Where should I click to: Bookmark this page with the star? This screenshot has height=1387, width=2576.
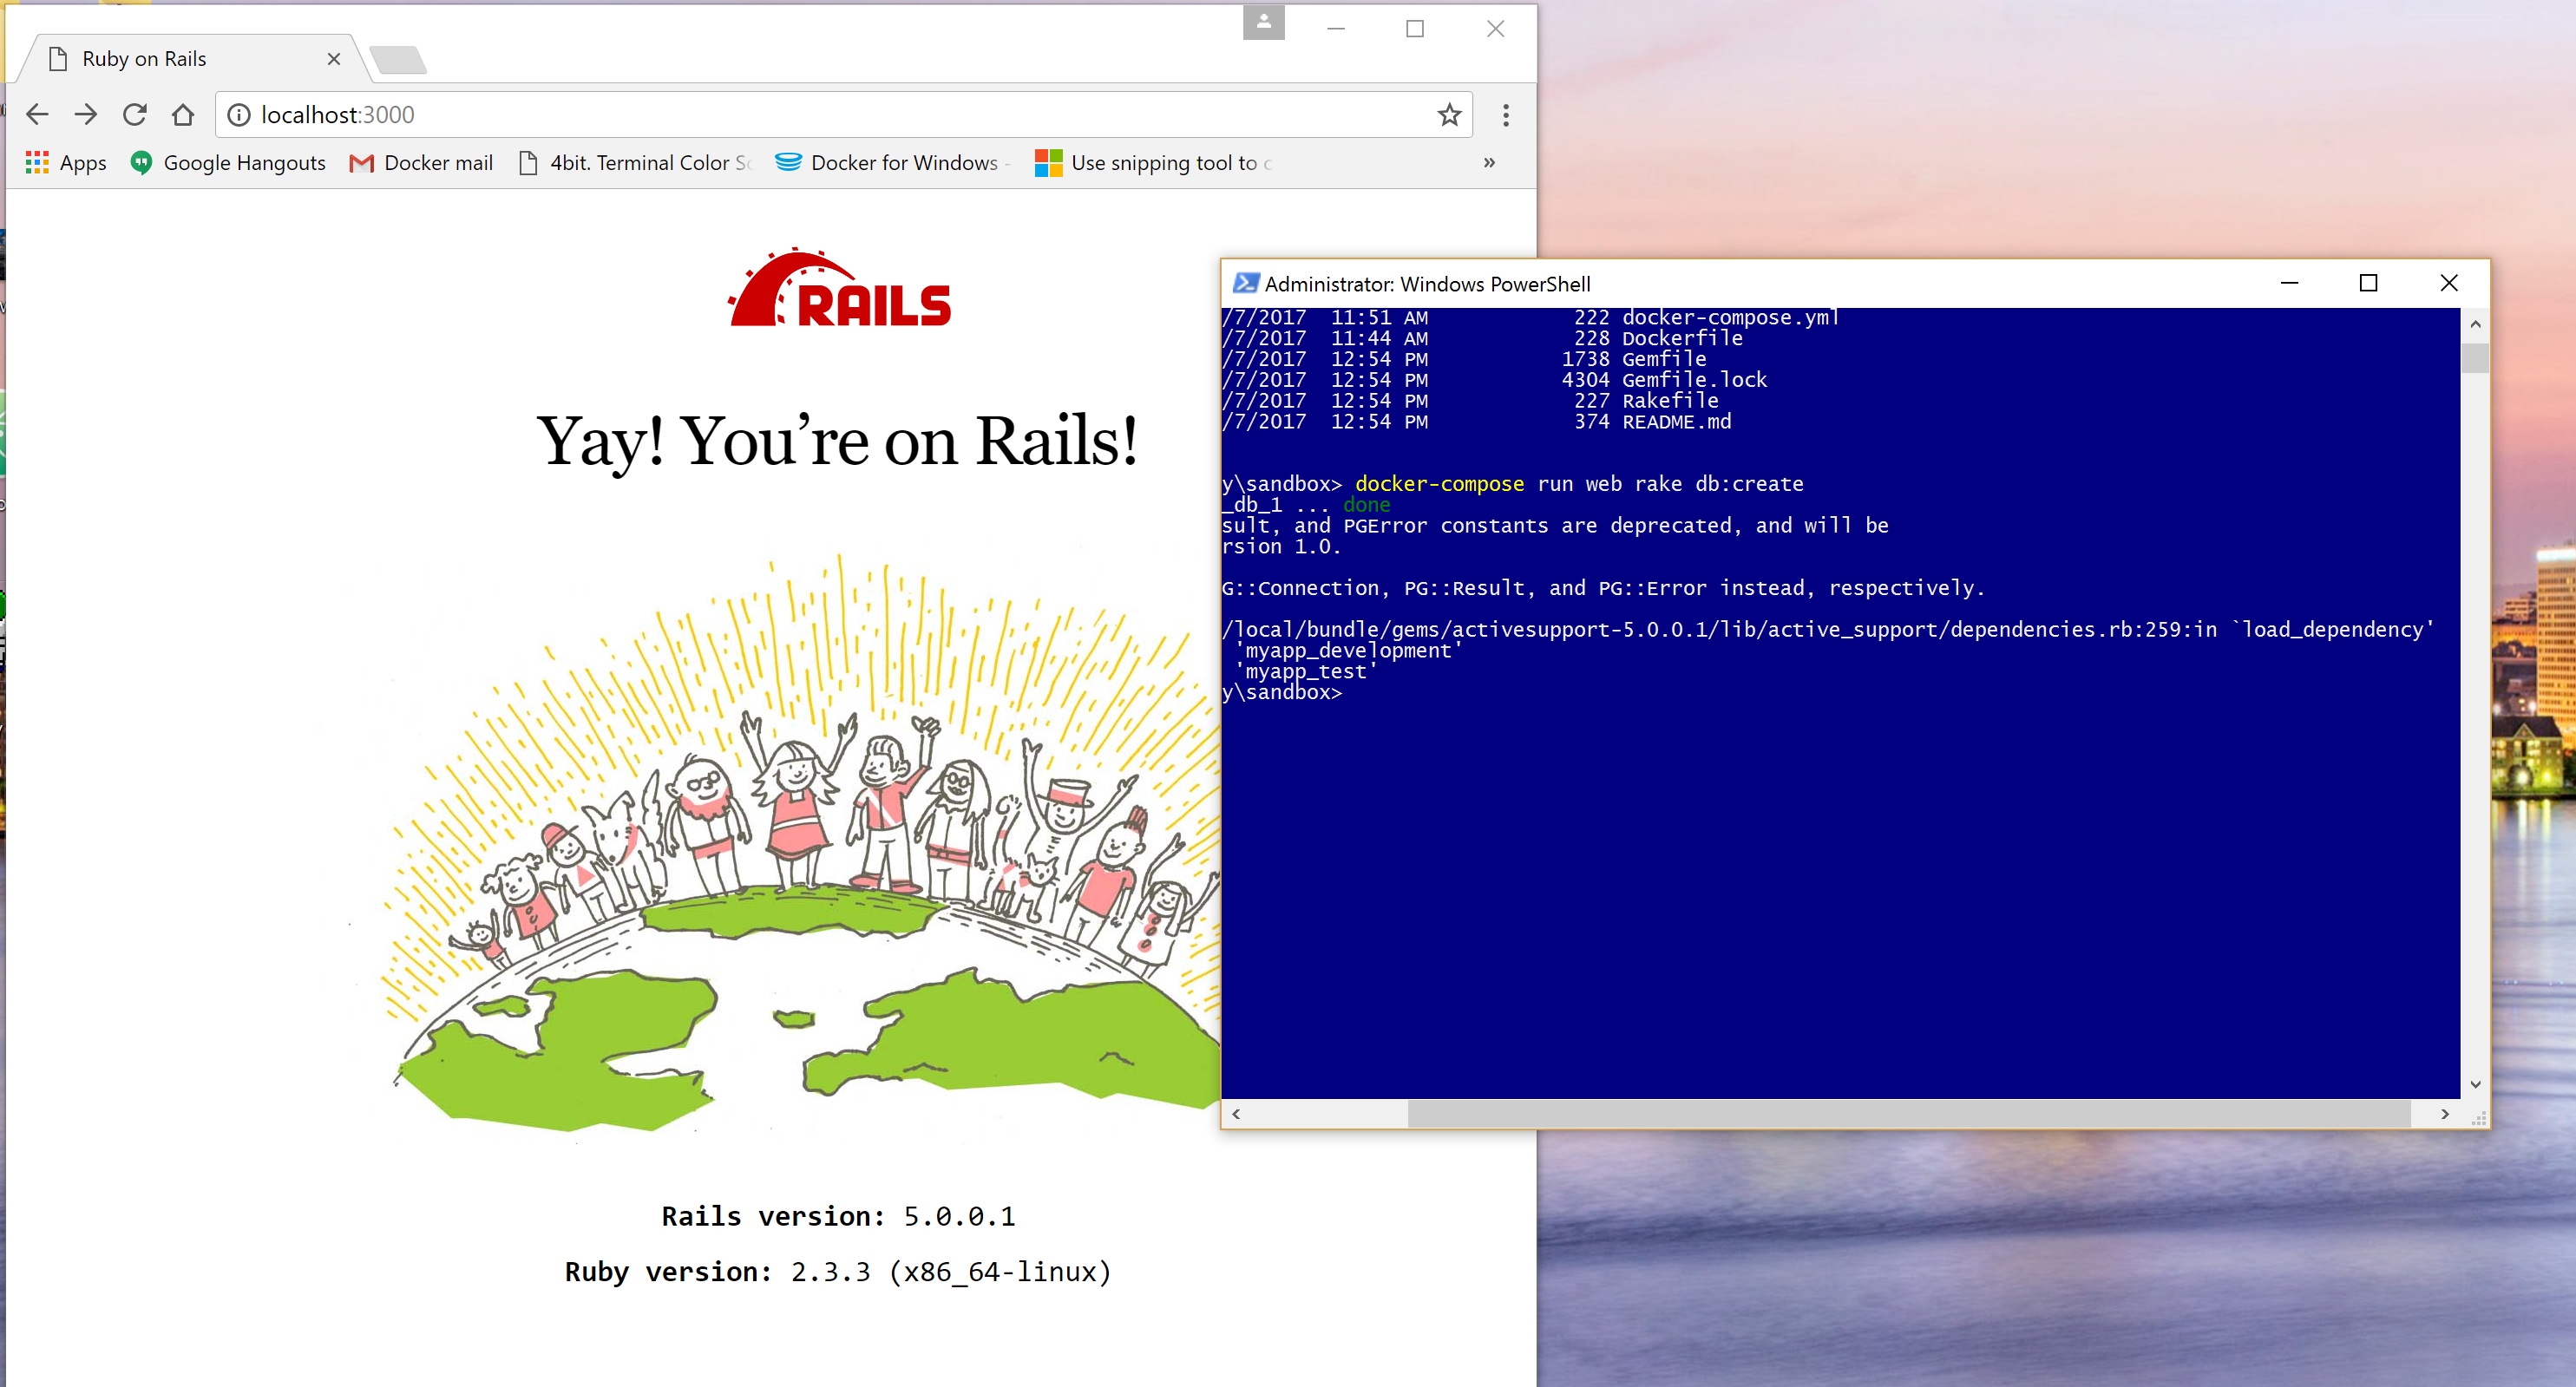tap(1449, 115)
